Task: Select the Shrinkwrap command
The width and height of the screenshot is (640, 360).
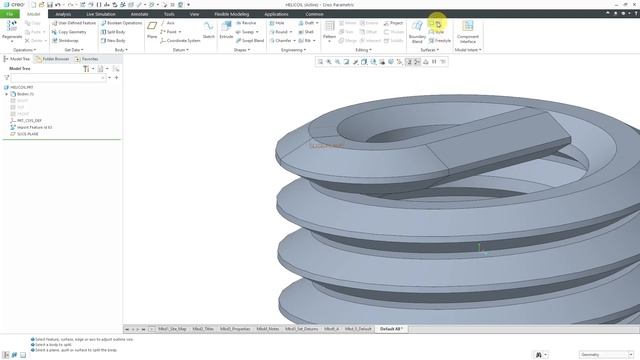Action: click(x=65, y=40)
